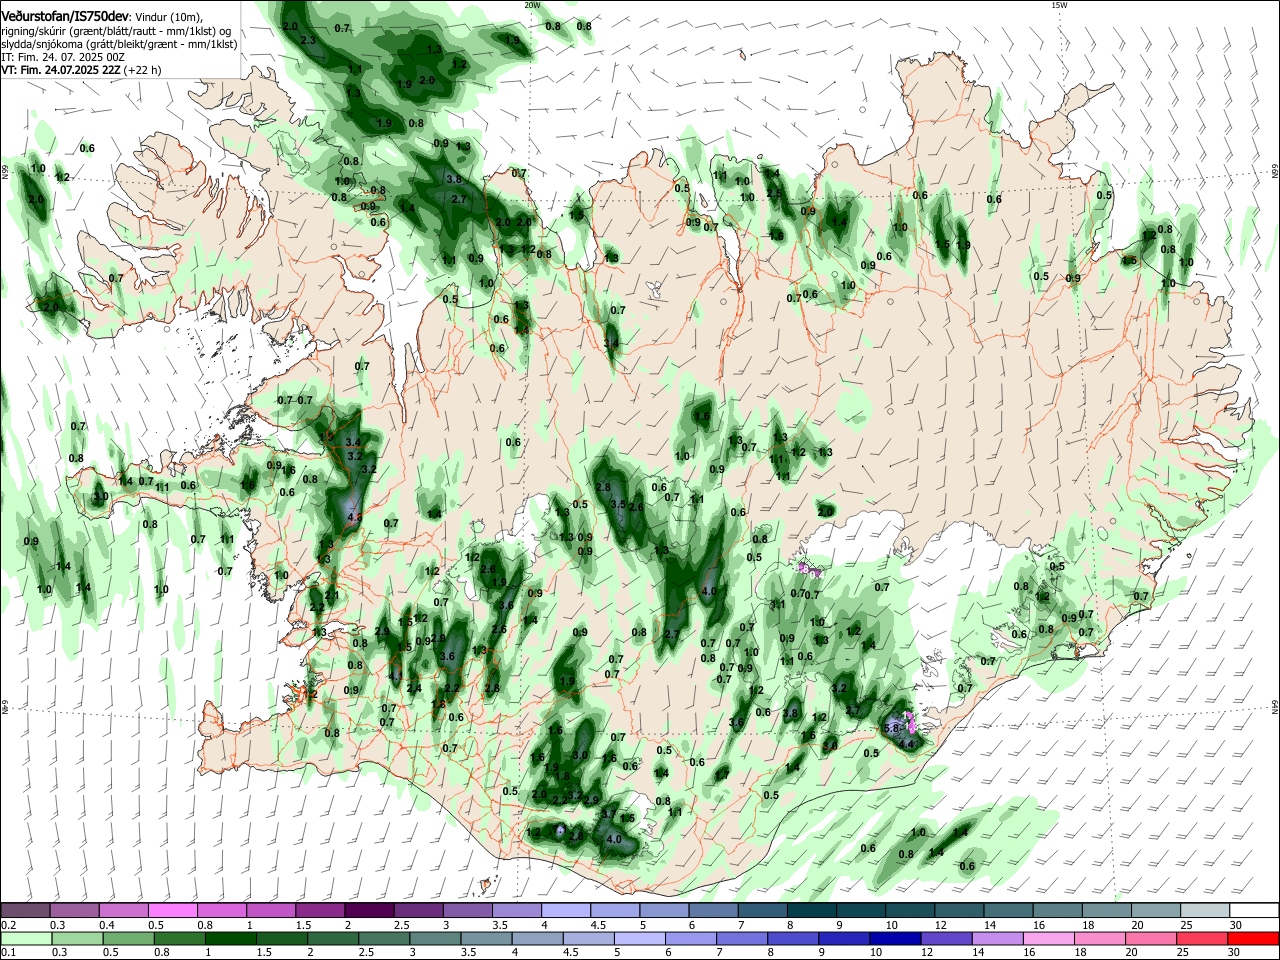Click the '5.8' precipitation value on the map

[x=893, y=728]
